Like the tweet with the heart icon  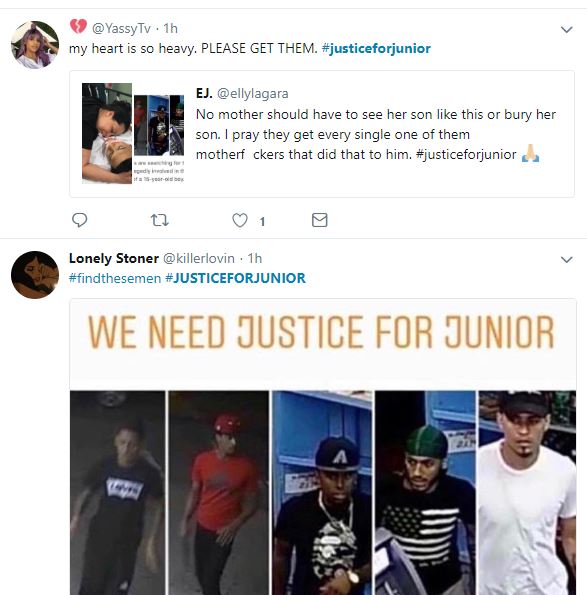point(240,220)
